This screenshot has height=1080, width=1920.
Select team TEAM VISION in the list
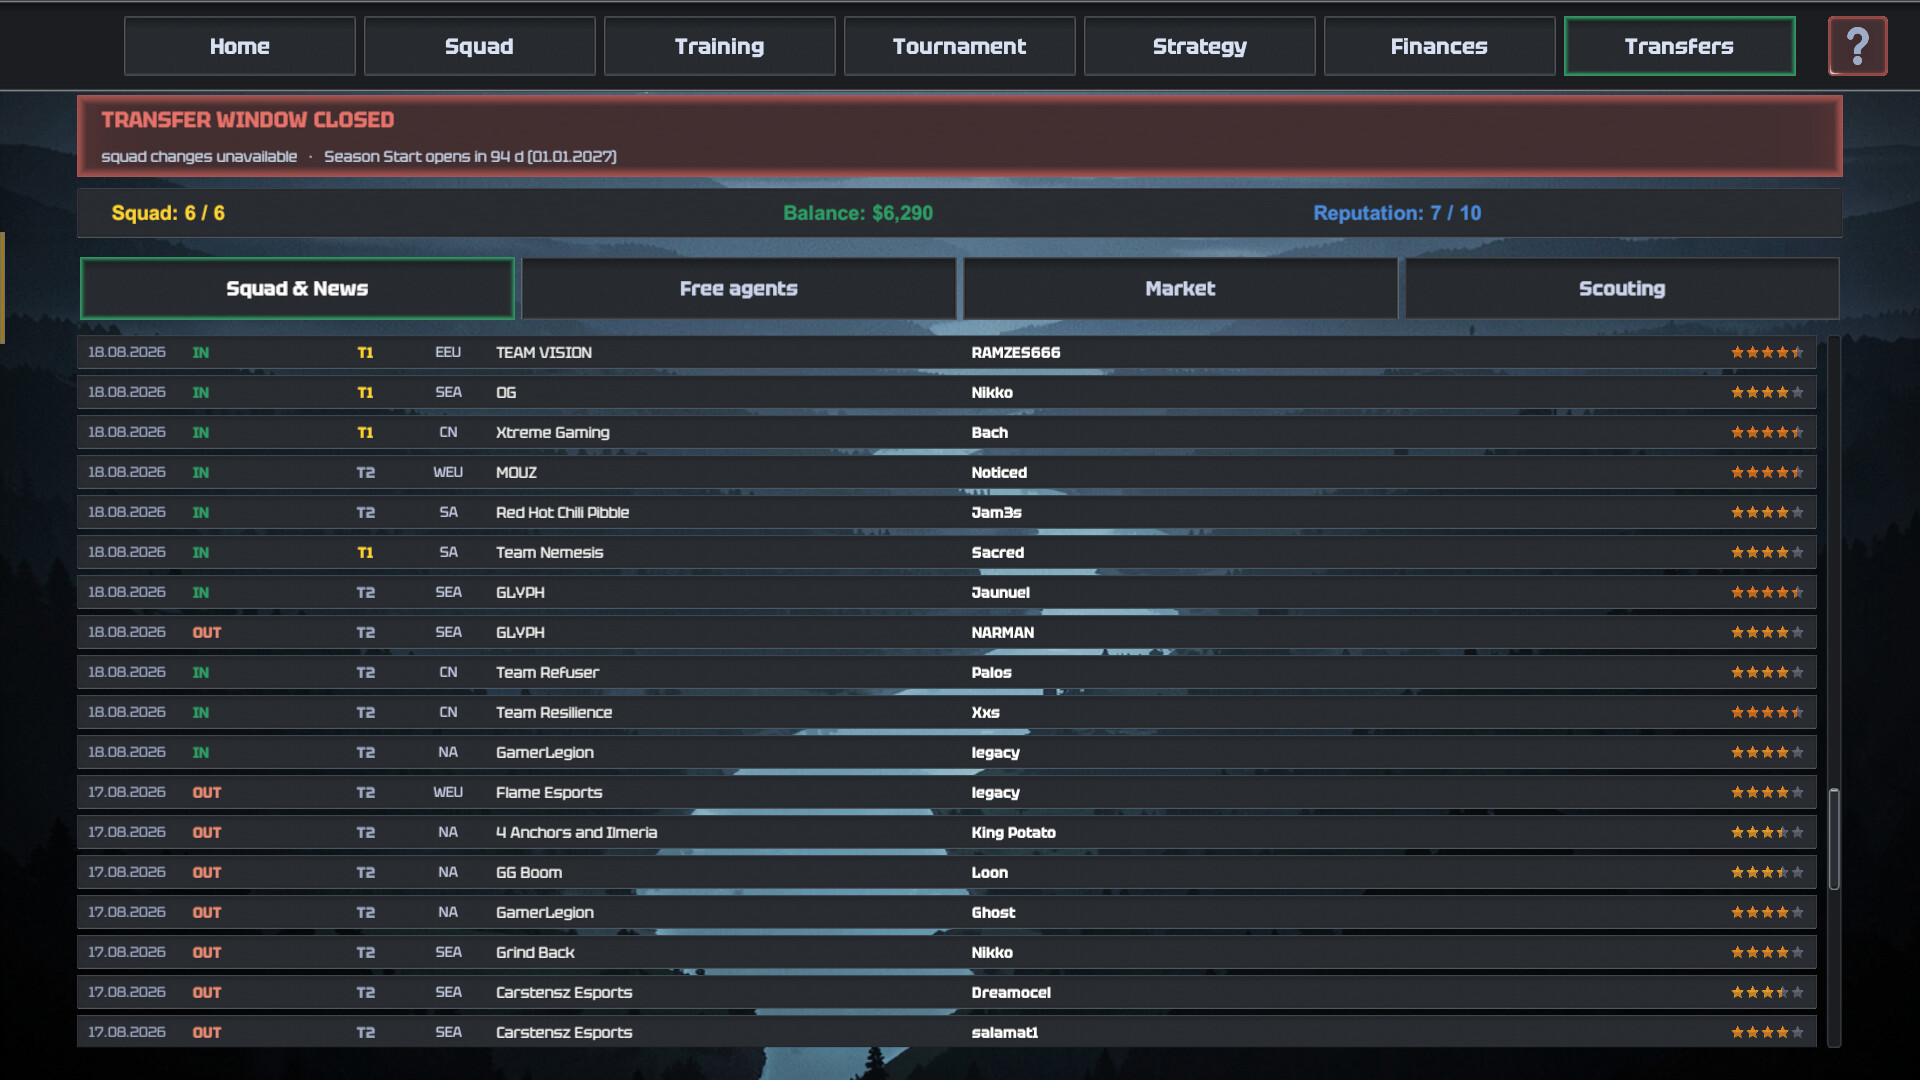(544, 352)
